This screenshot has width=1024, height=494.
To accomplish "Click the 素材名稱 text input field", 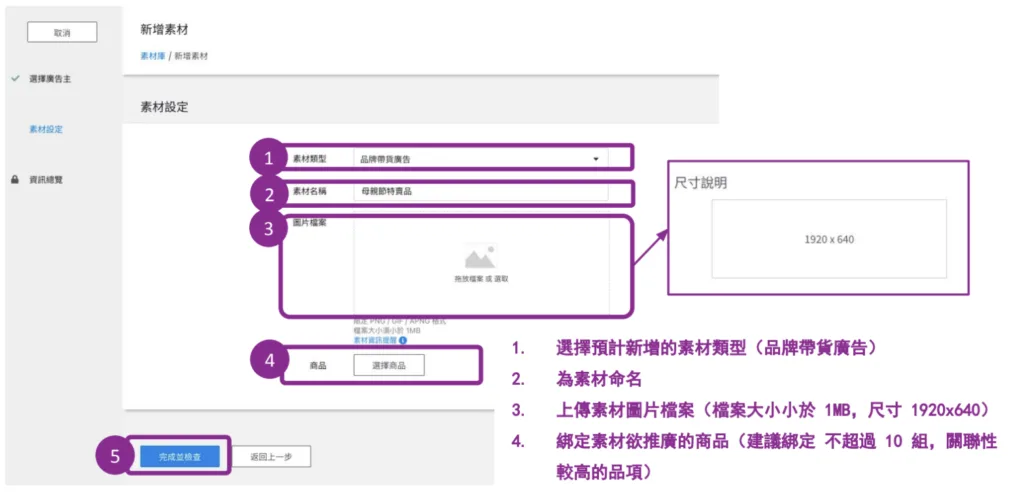I will [x=480, y=191].
